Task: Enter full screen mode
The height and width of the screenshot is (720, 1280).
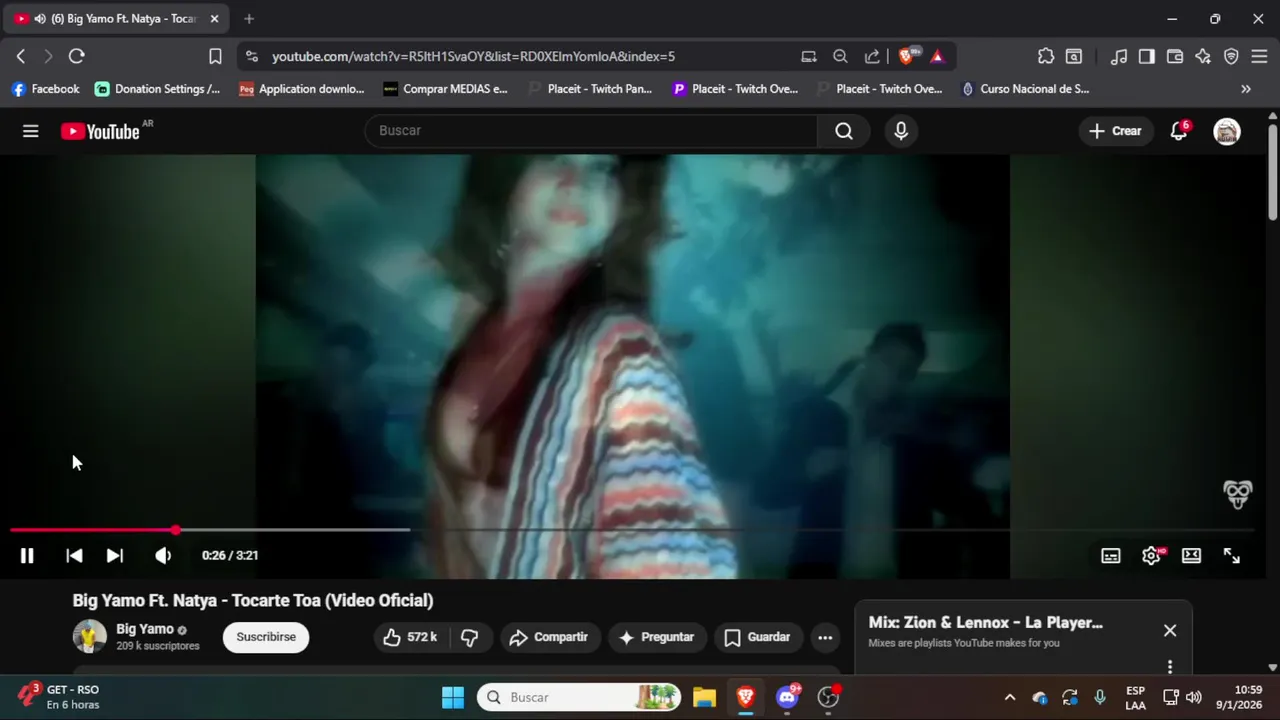Action: pyautogui.click(x=1232, y=556)
